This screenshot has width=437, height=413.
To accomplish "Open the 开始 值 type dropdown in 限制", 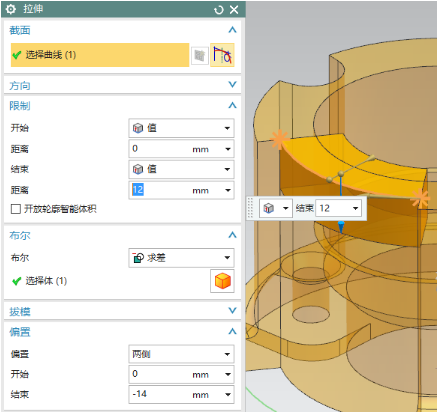I will [x=181, y=128].
